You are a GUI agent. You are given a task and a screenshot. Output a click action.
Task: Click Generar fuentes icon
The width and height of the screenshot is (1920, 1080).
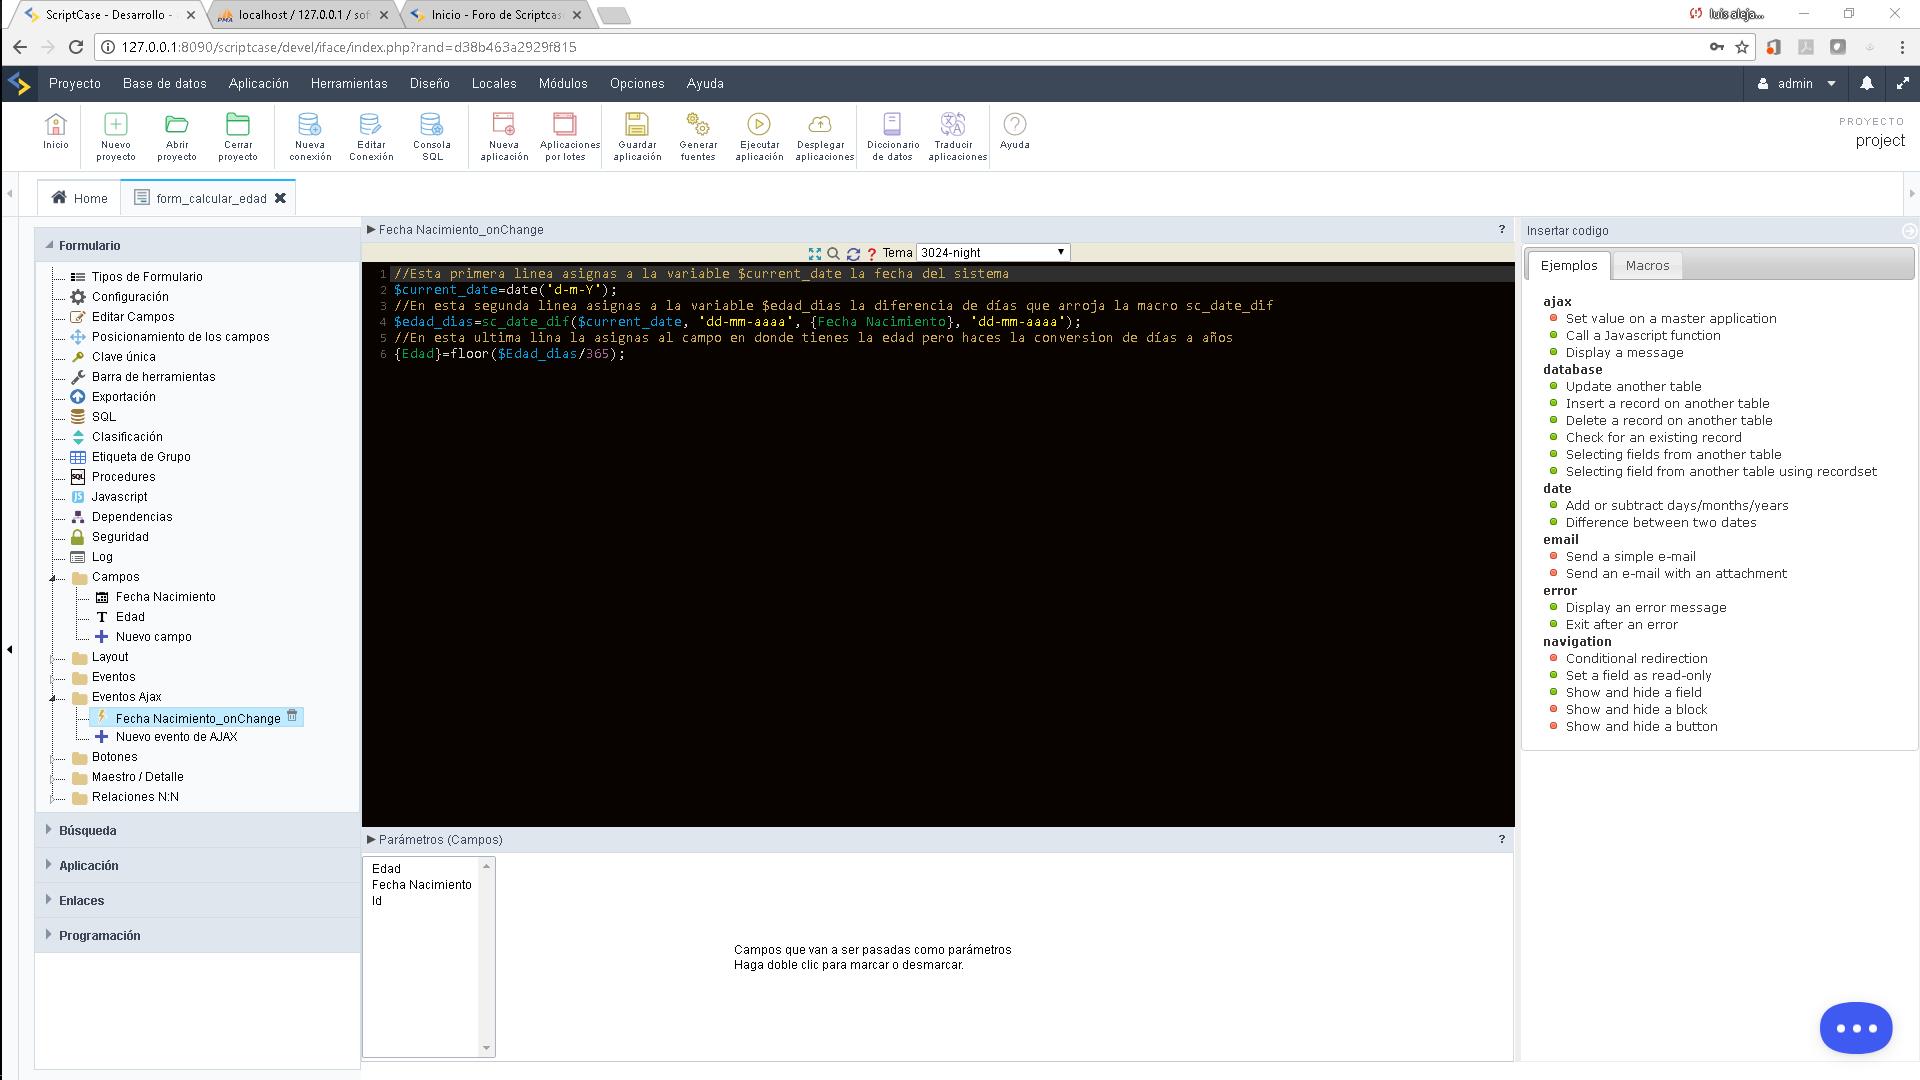pyautogui.click(x=698, y=136)
